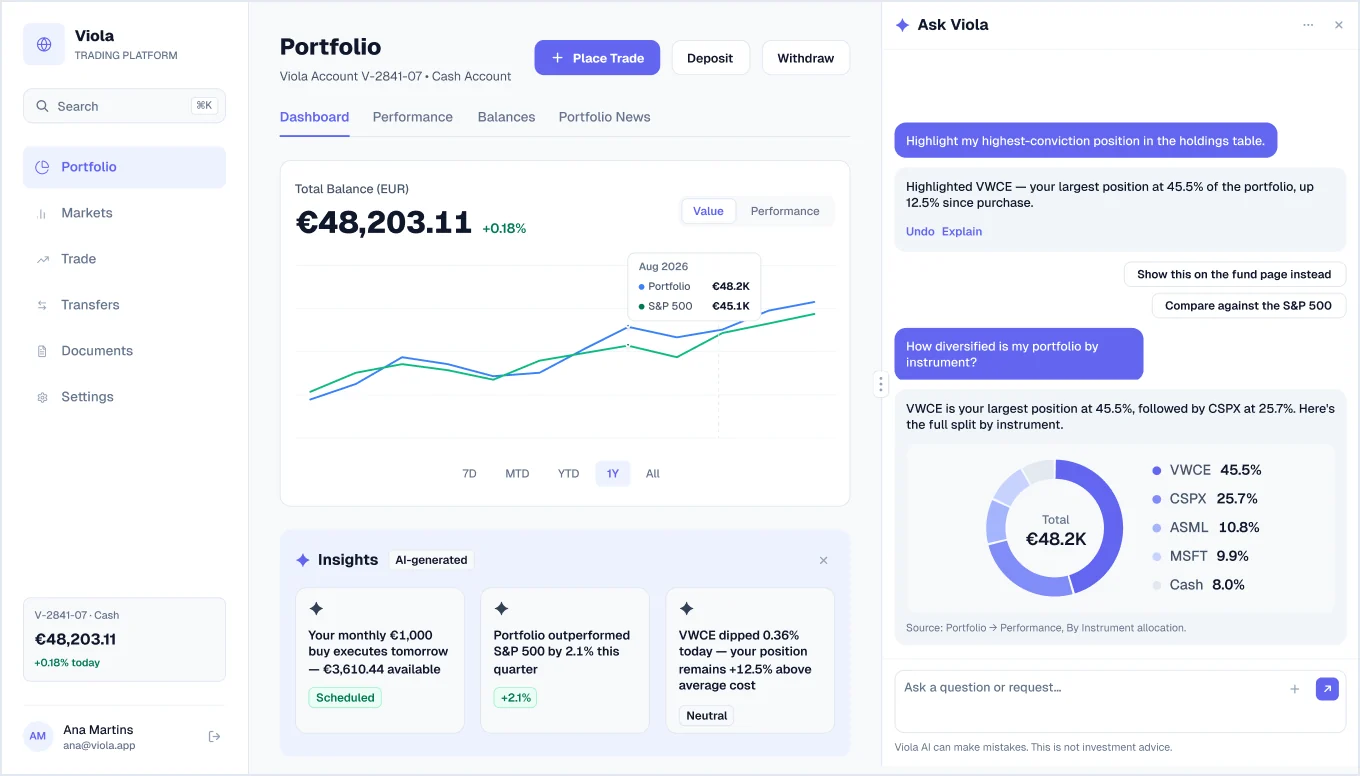
Task: Open Transfers in the sidebar
Action: pos(124,305)
